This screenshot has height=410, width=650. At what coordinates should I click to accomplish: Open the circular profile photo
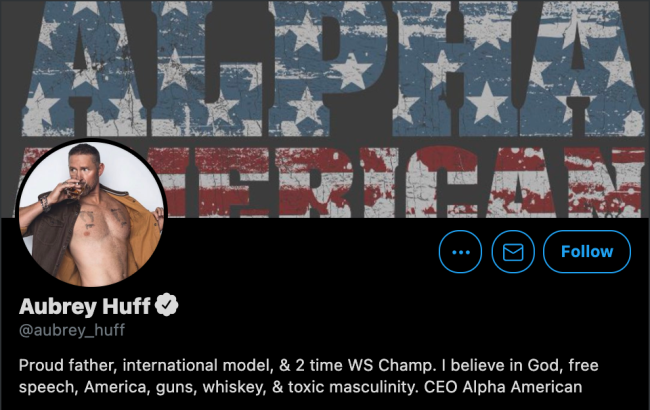point(91,213)
